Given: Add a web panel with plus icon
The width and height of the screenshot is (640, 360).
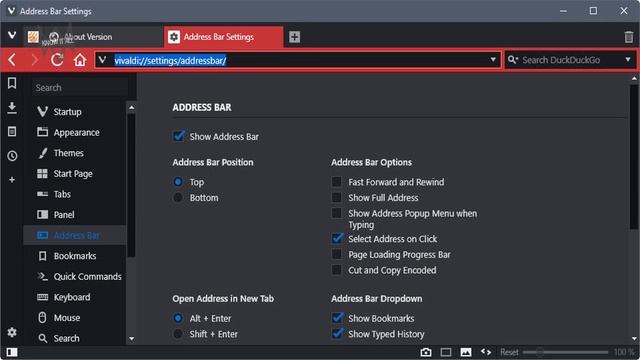Looking at the screenshot, I should pyautogui.click(x=12, y=180).
